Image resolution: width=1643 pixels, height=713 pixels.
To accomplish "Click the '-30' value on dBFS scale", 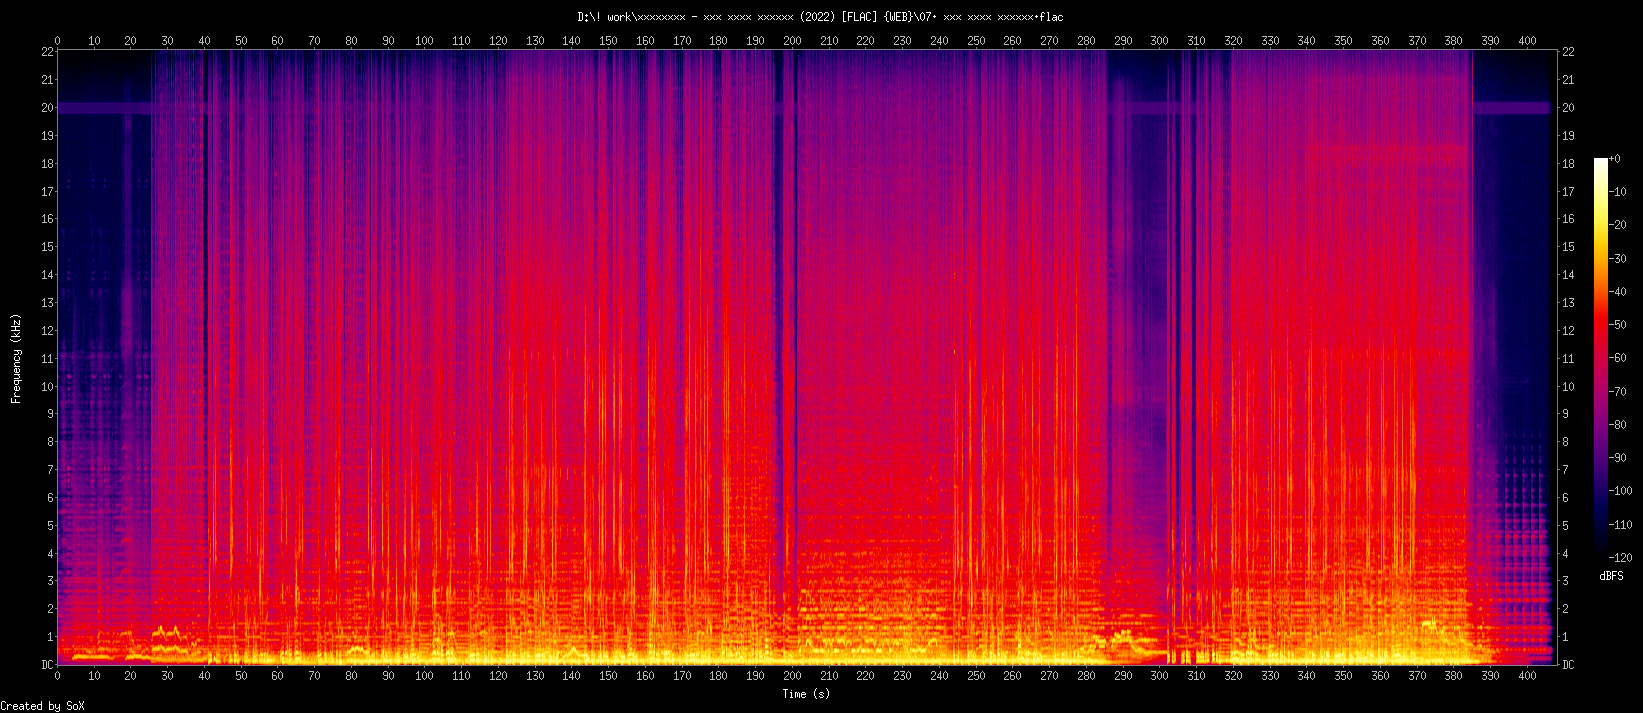I will pos(1618,259).
